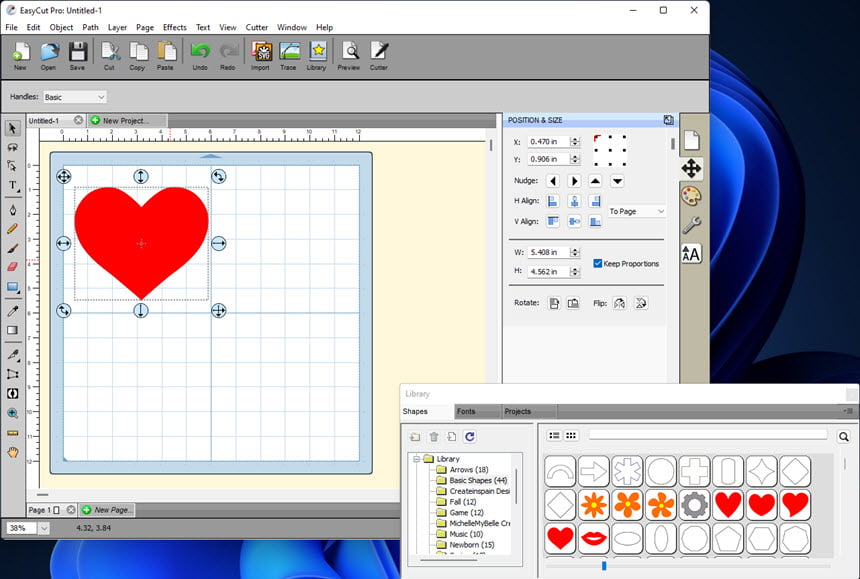The height and width of the screenshot is (579, 860).
Task: Open the Document page panel icon
Action: click(x=691, y=140)
